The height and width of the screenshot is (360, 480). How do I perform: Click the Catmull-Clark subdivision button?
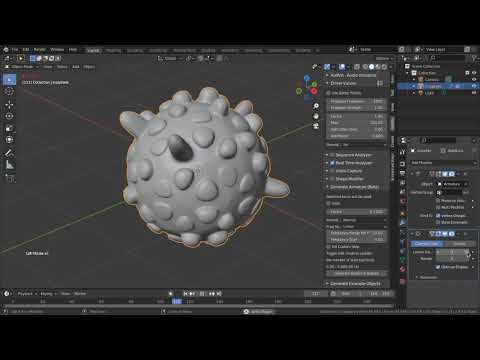point(427,244)
